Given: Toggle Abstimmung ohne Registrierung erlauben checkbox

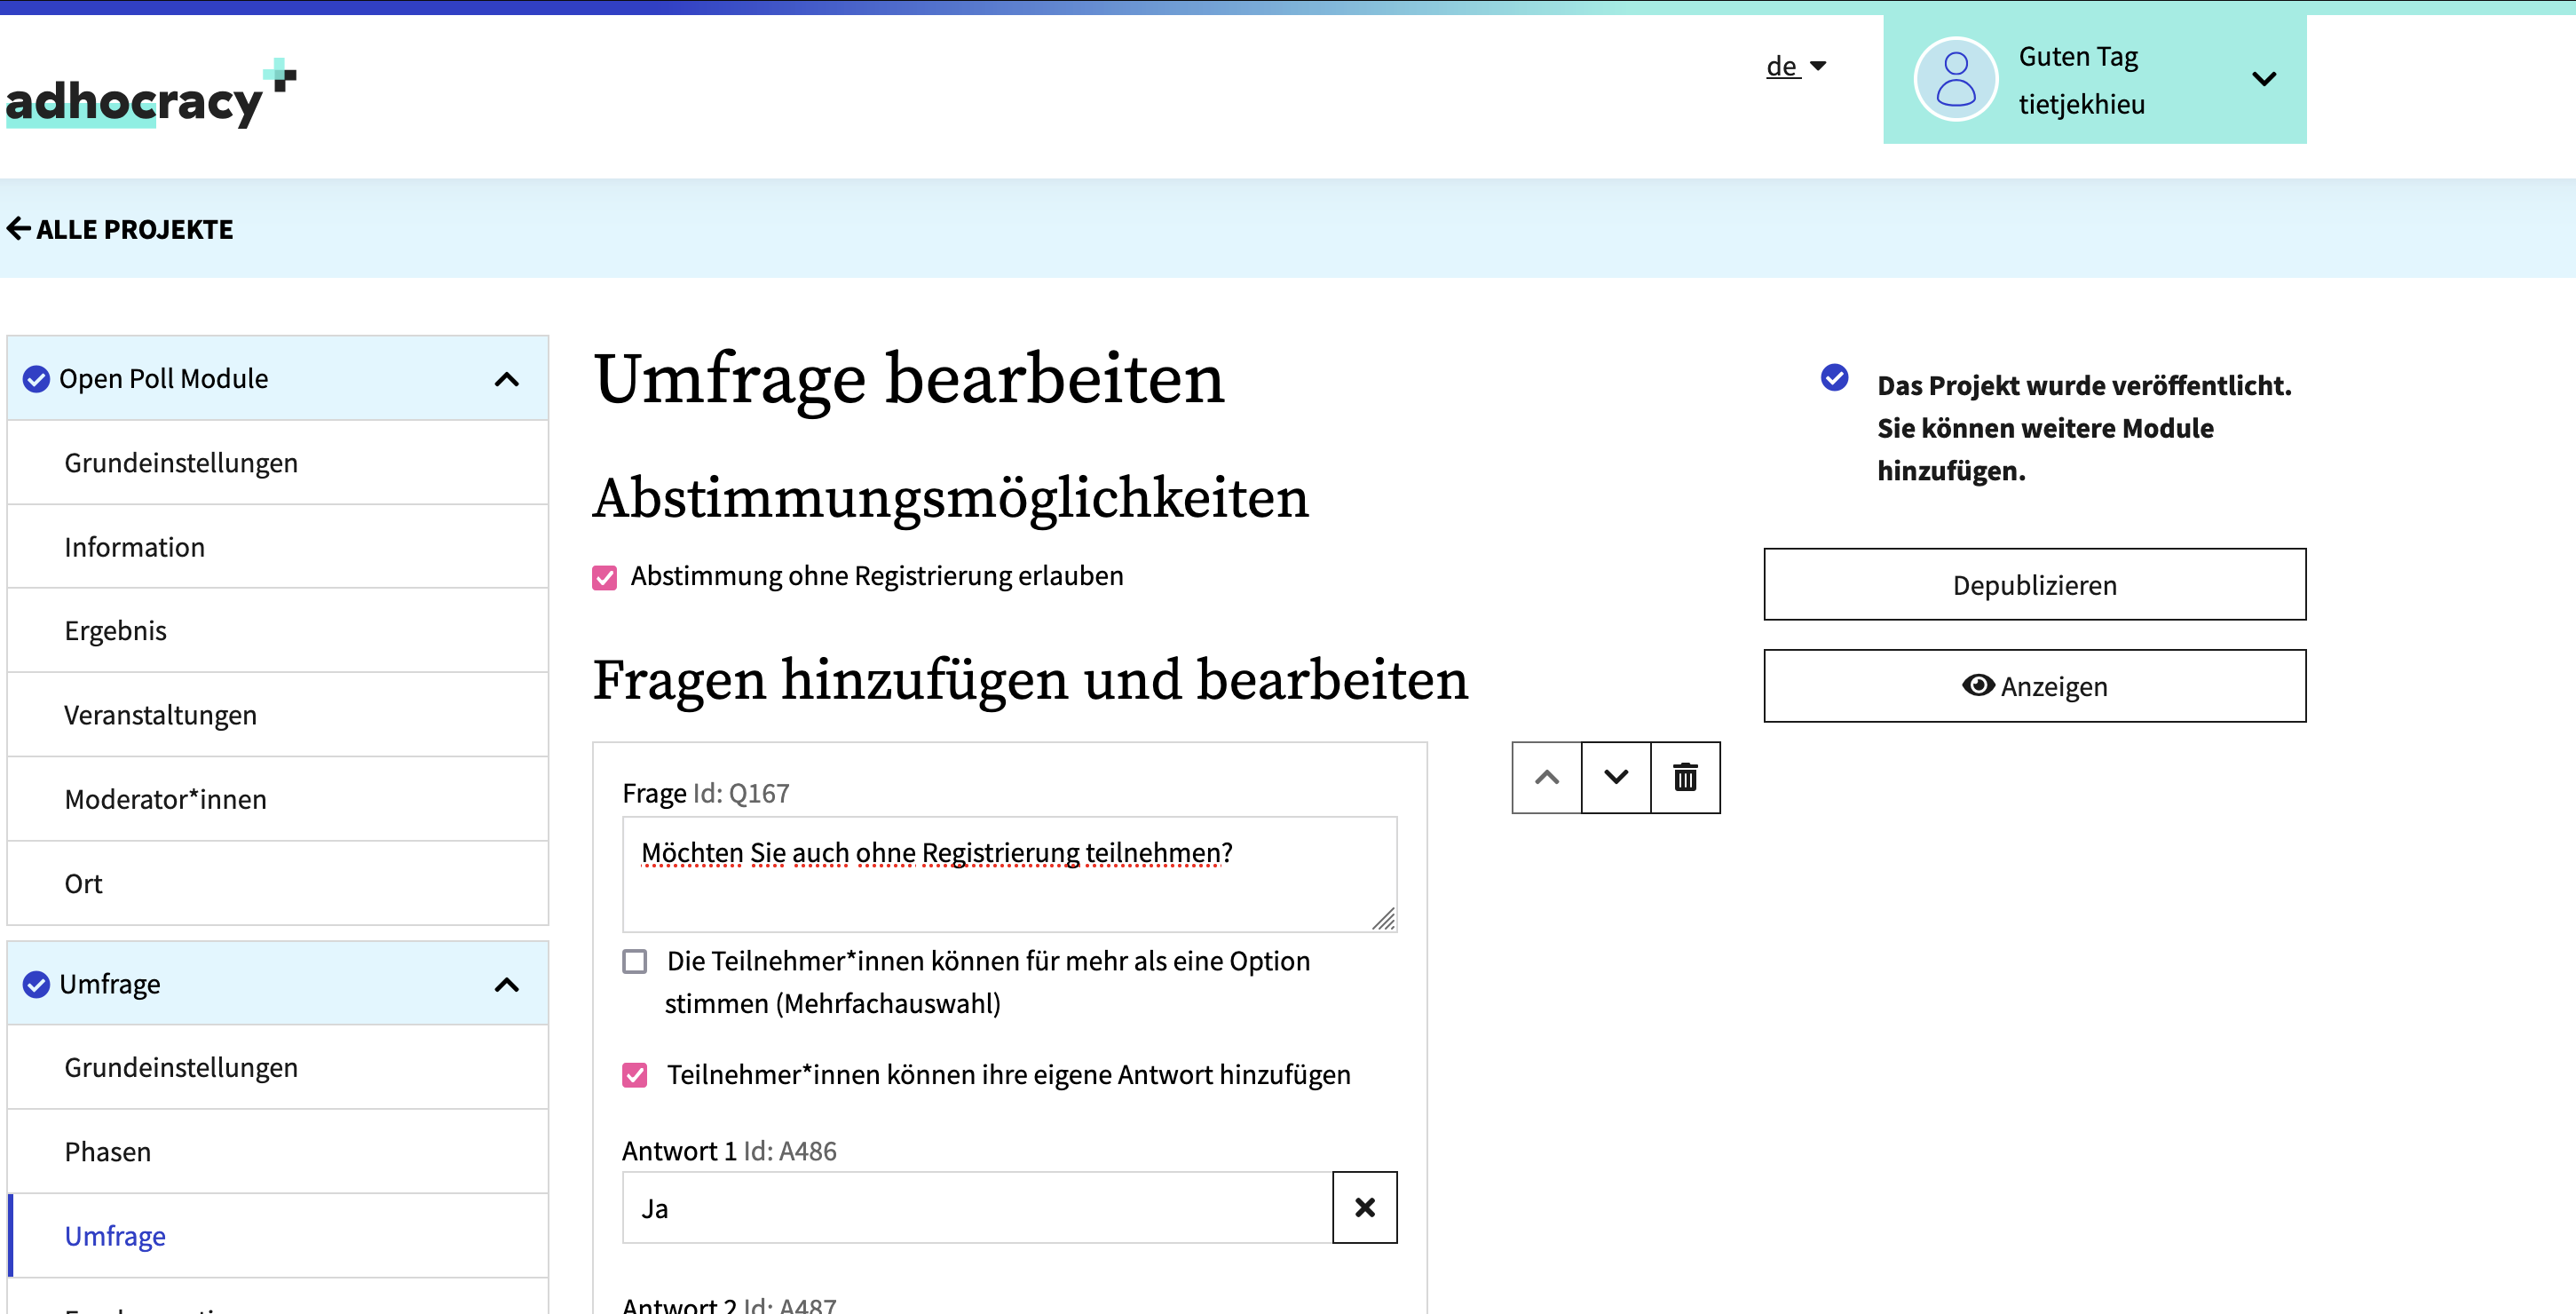Looking at the screenshot, I should click(x=606, y=576).
